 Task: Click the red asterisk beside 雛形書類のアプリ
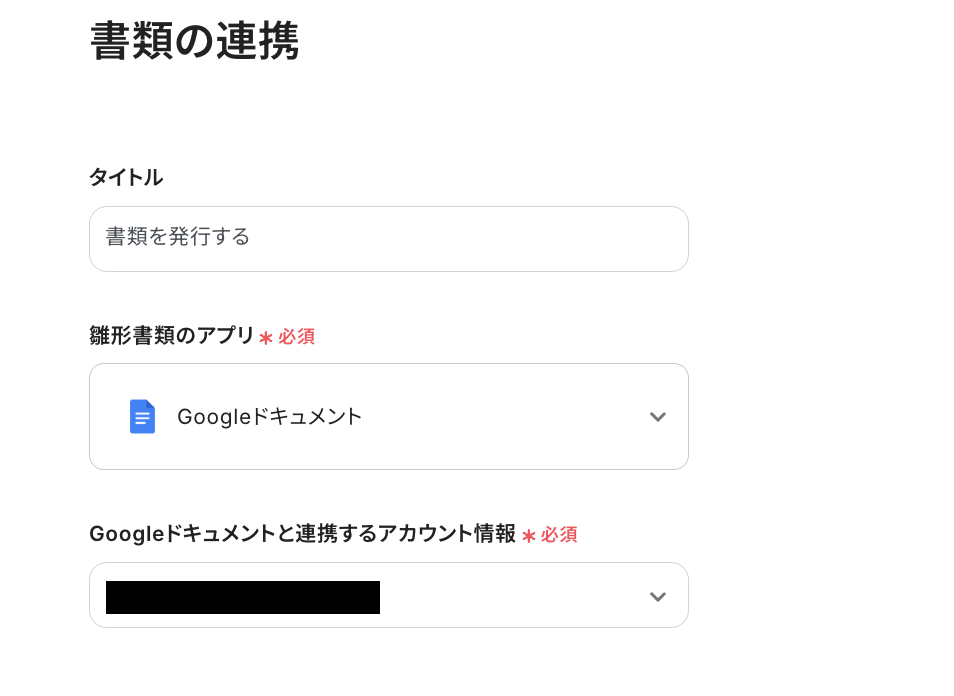click(265, 338)
